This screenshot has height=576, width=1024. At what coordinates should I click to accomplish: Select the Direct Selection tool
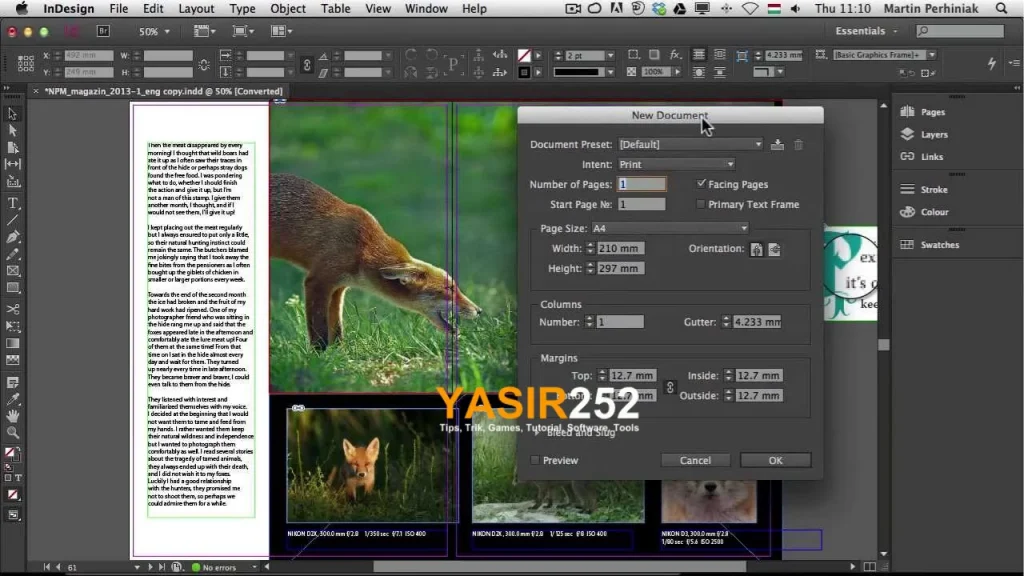tap(12, 130)
